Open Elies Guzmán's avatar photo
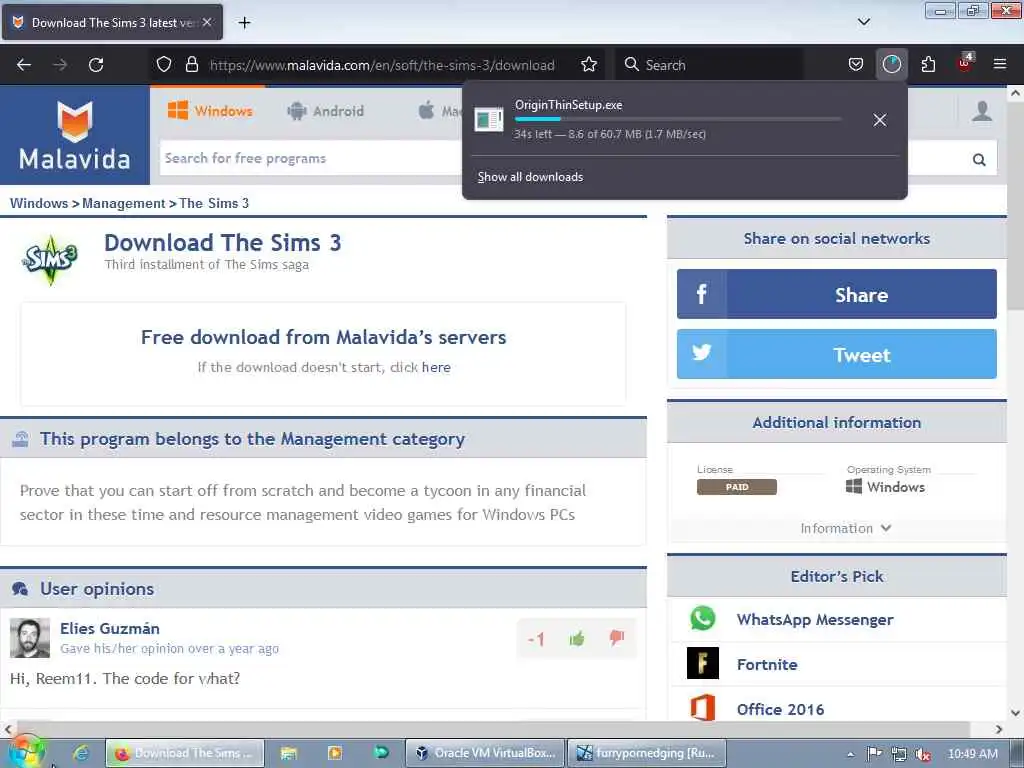The height and width of the screenshot is (768, 1024). pos(29,638)
